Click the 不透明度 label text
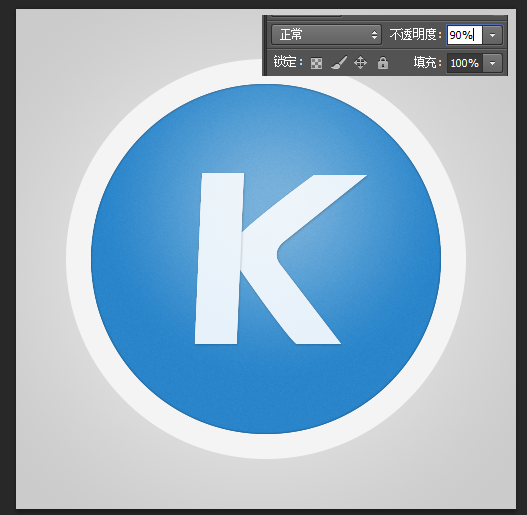Viewport: 527px width, 515px height. 415,34
